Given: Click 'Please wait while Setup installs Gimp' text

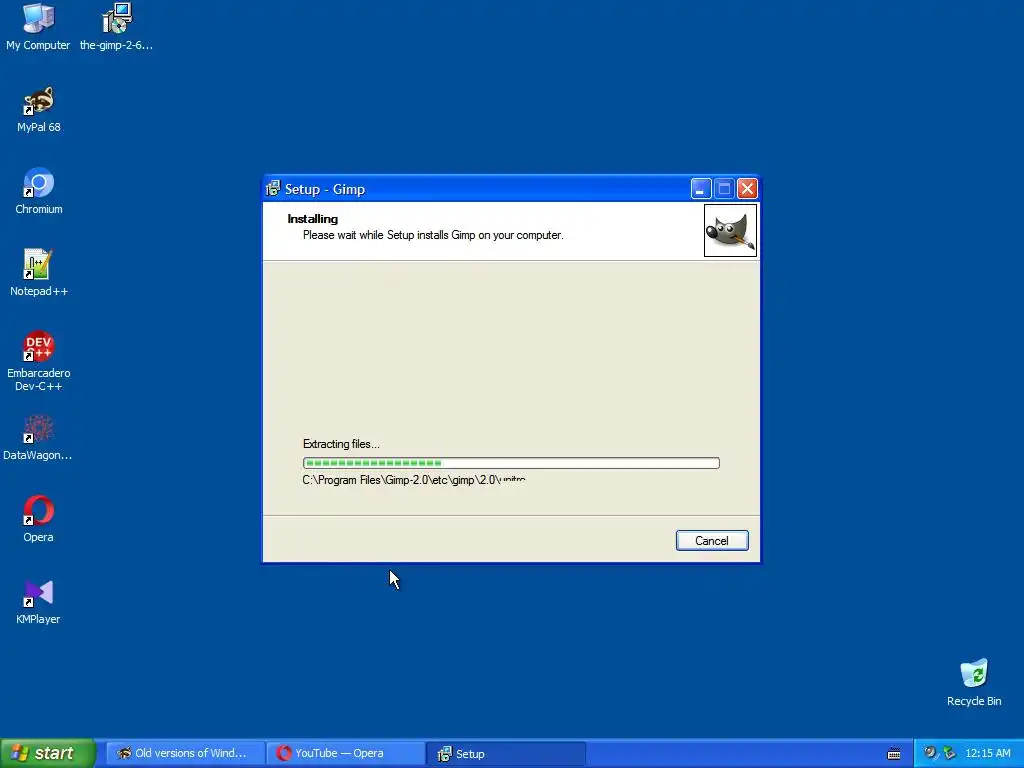Looking at the screenshot, I should coord(433,235).
